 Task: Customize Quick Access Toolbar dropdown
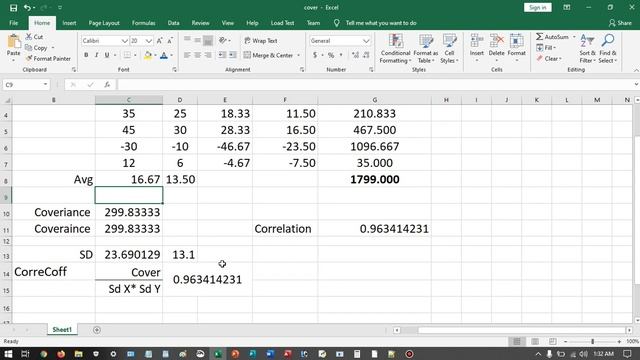click(x=60, y=8)
